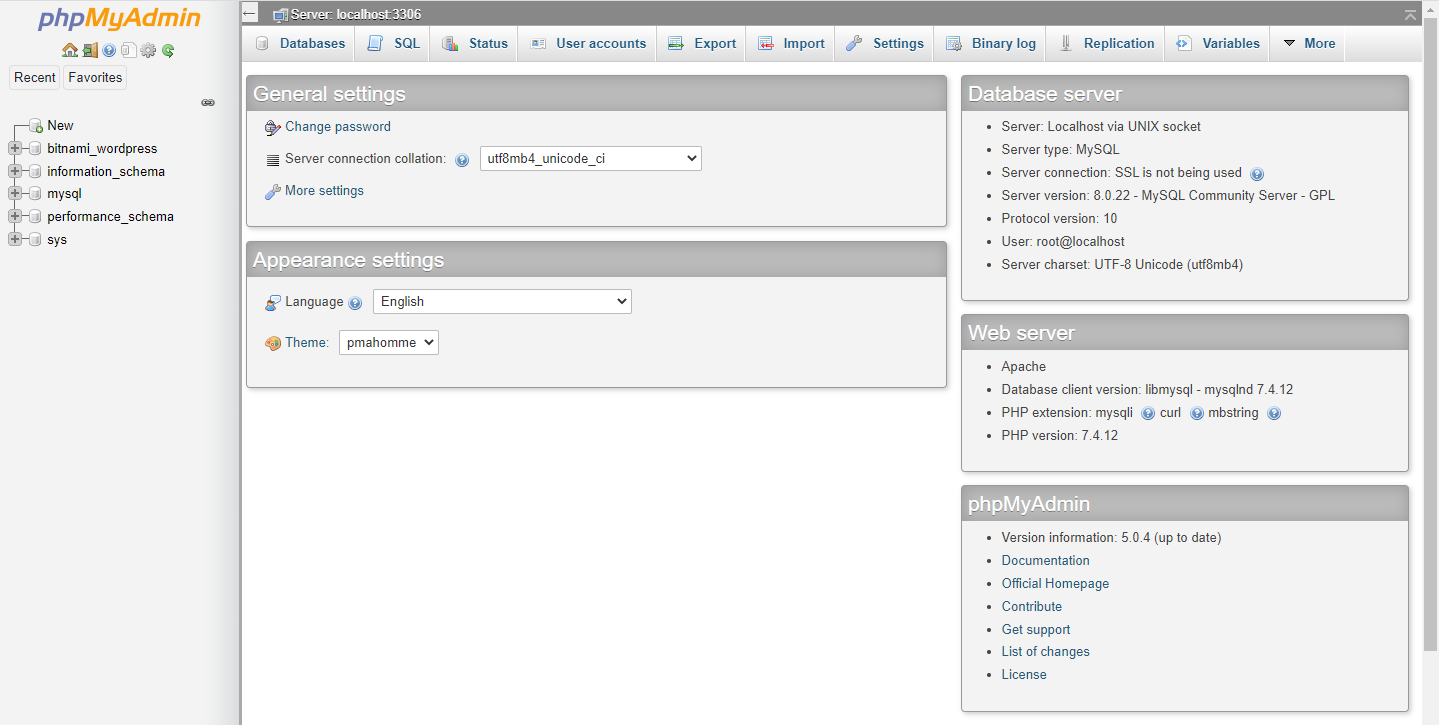Open the SQL tab

394,44
